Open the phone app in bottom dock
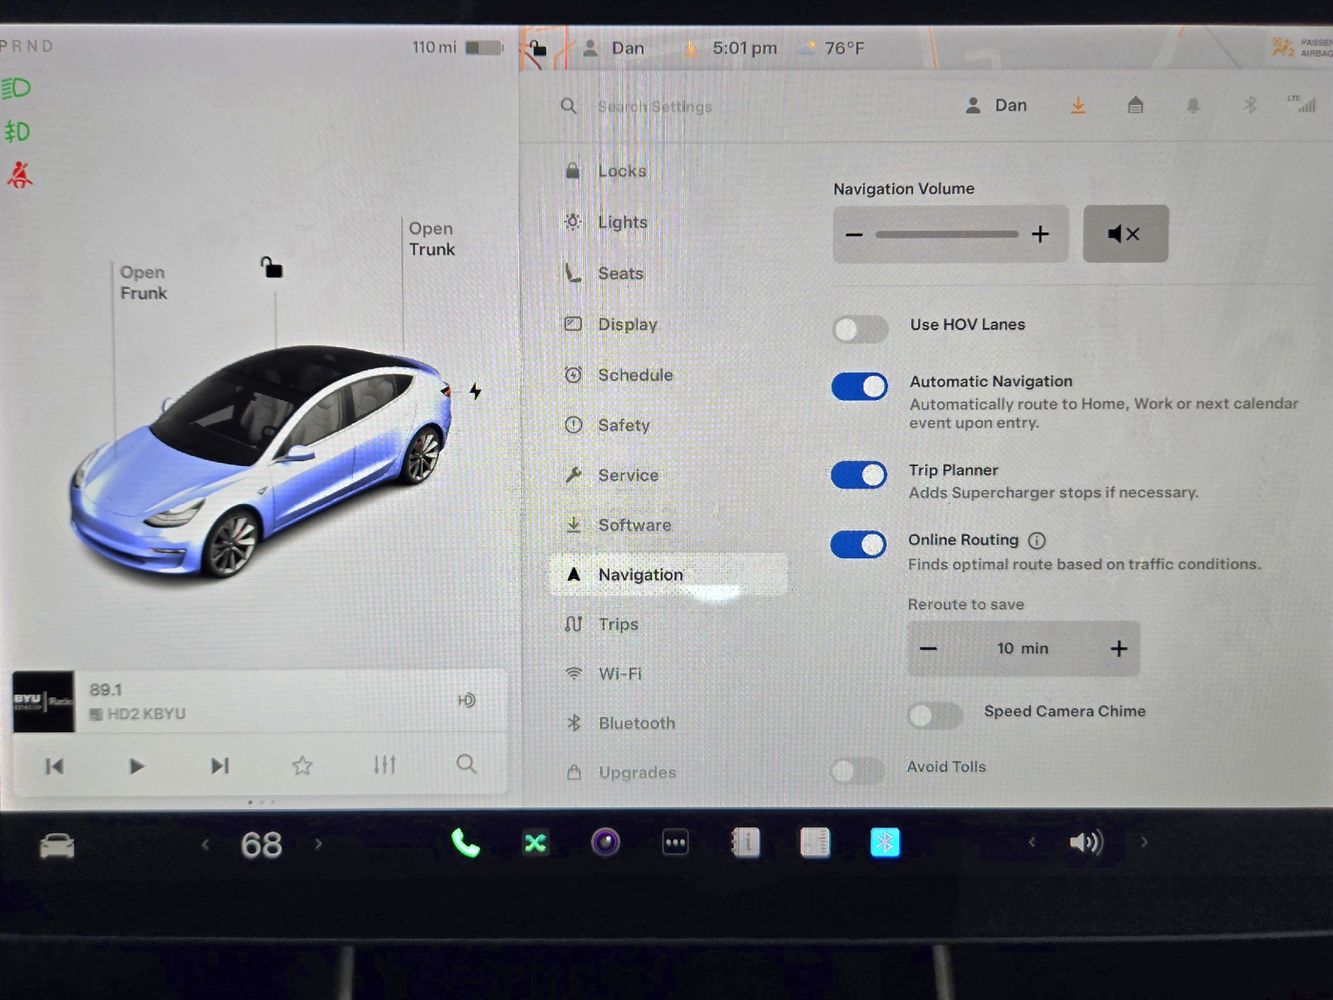The image size is (1333, 1000). pyautogui.click(x=465, y=844)
